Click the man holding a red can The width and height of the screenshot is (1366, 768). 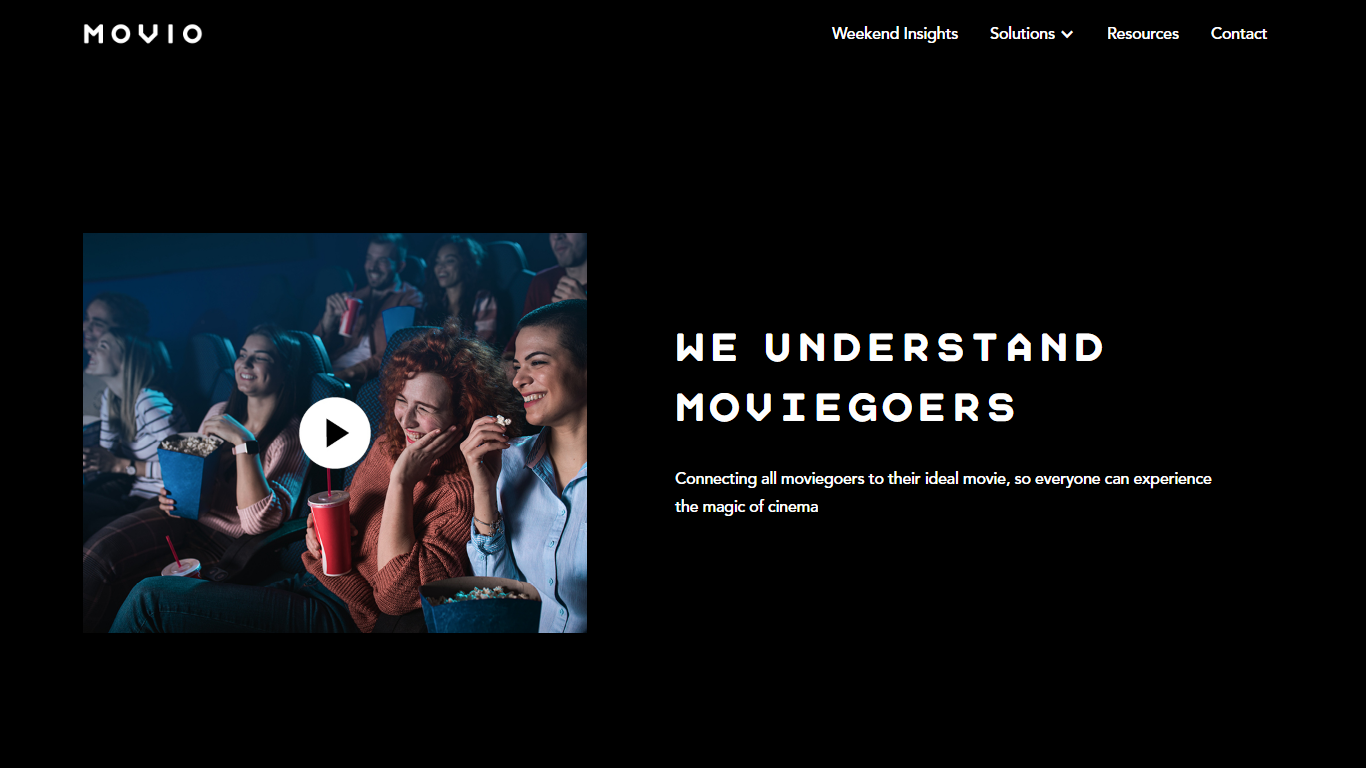pos(372,300)
